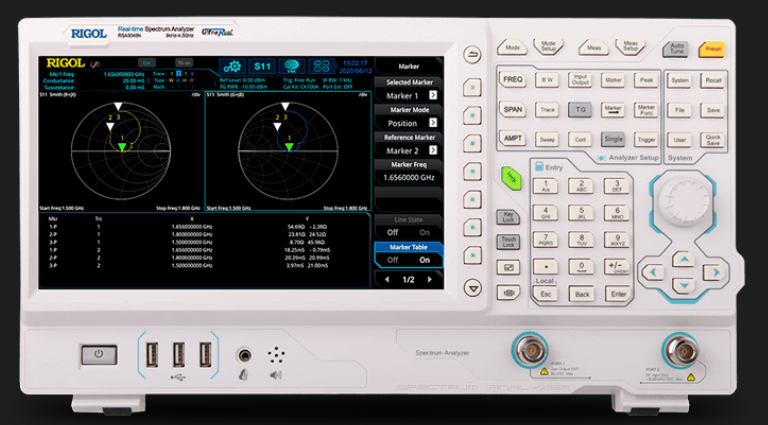768x425 pixels.
Task: Push the softkey beside Reference Marker
Action: (472, 143)
